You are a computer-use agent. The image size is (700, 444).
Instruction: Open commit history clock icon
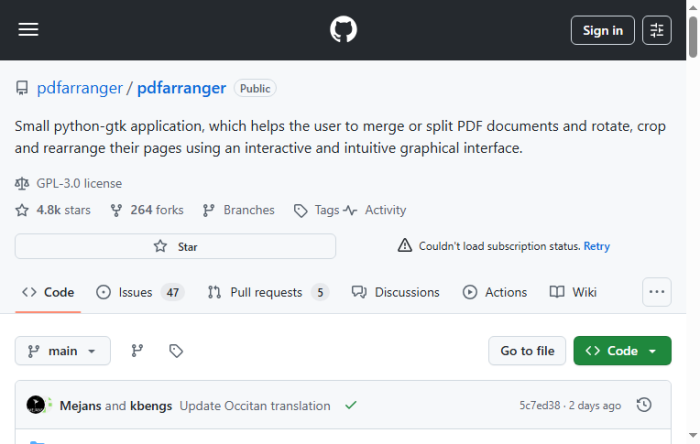[x=644, y=405]
